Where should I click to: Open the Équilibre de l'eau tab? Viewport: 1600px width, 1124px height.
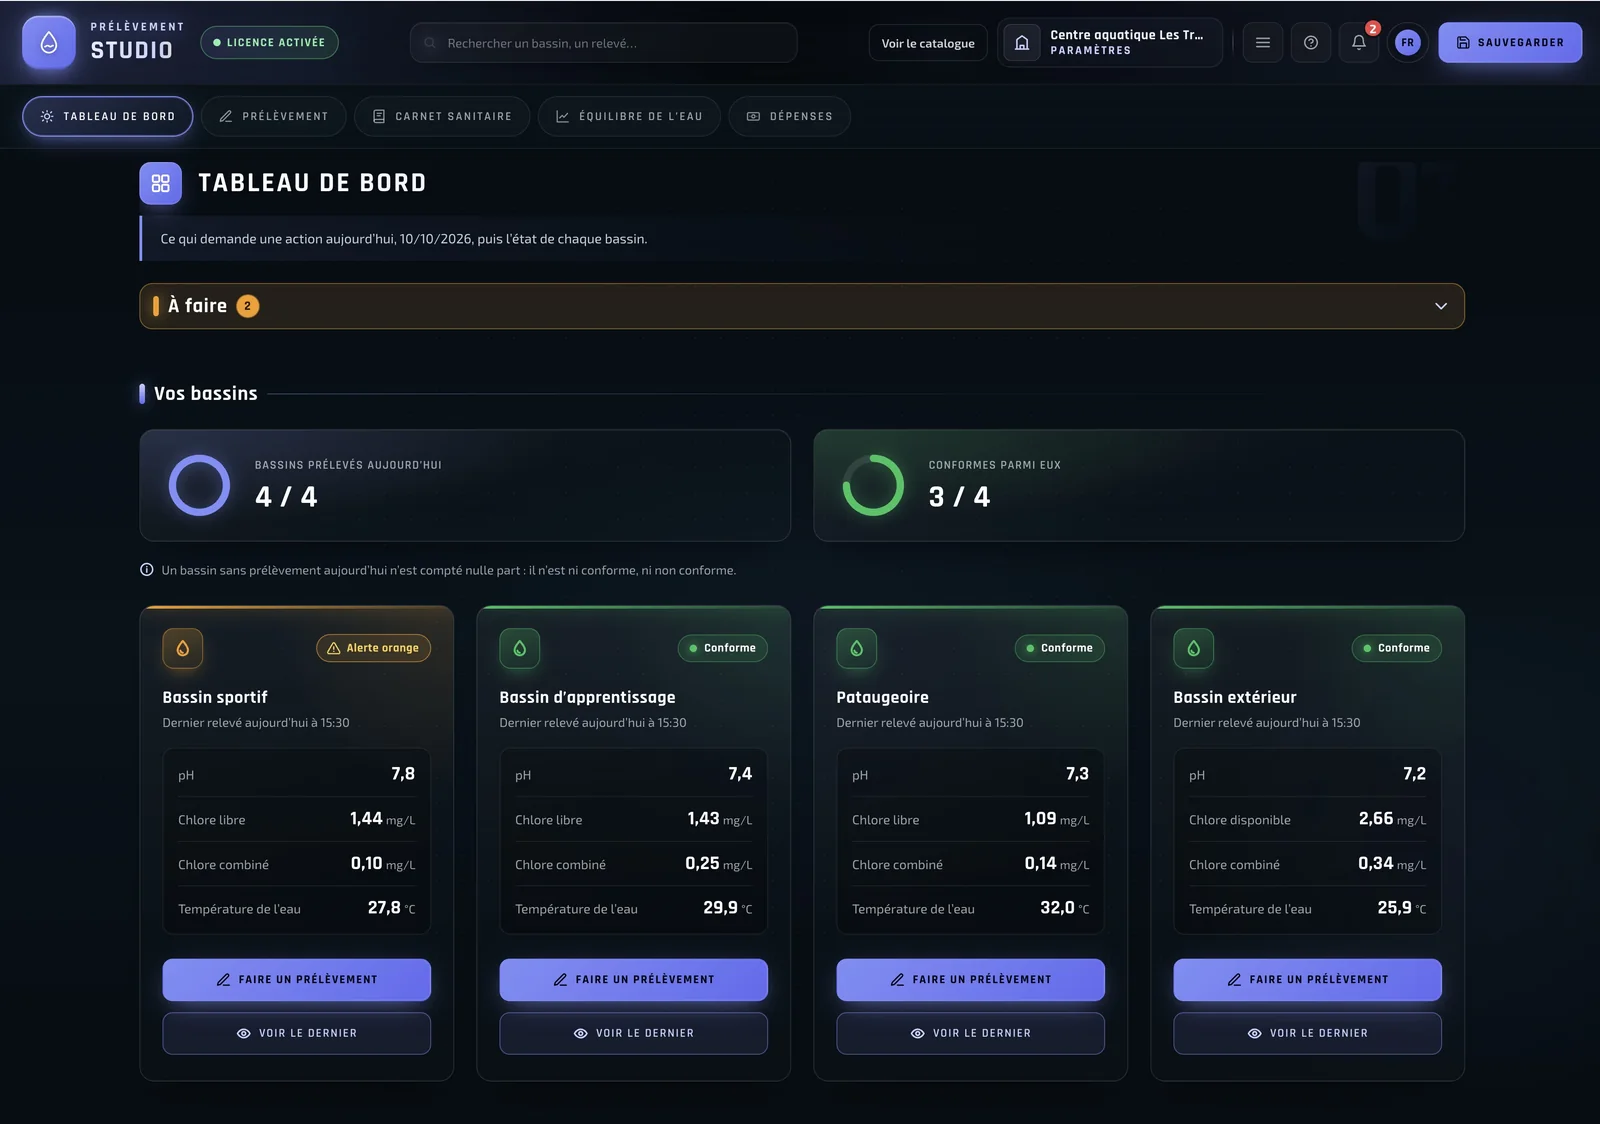click(629, 116)
